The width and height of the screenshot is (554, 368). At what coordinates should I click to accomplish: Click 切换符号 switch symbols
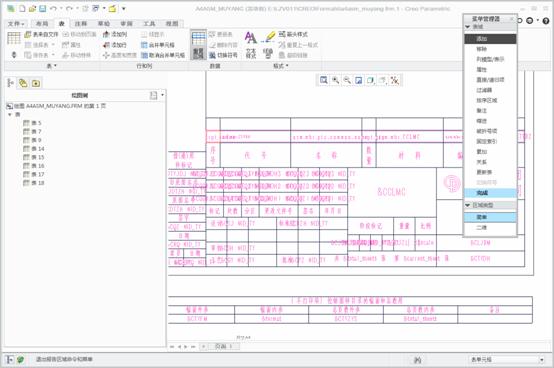pos(223,55)
